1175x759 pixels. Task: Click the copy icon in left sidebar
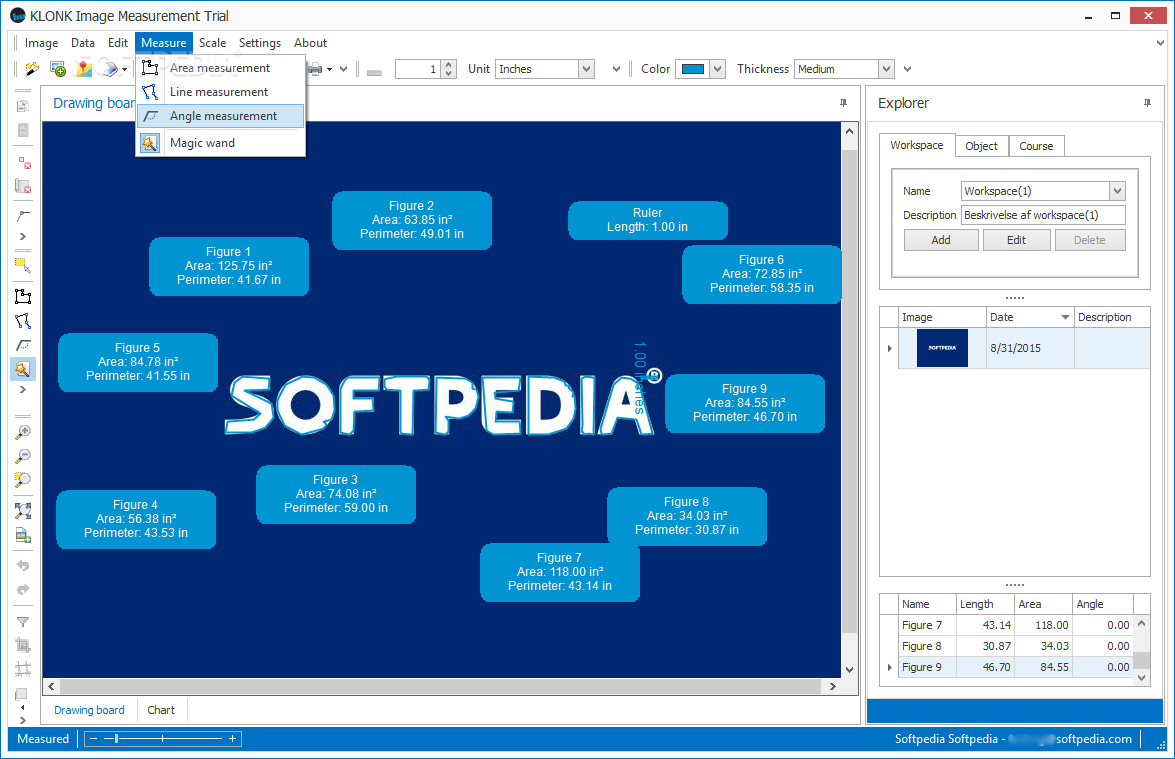[x=22, y=106]
